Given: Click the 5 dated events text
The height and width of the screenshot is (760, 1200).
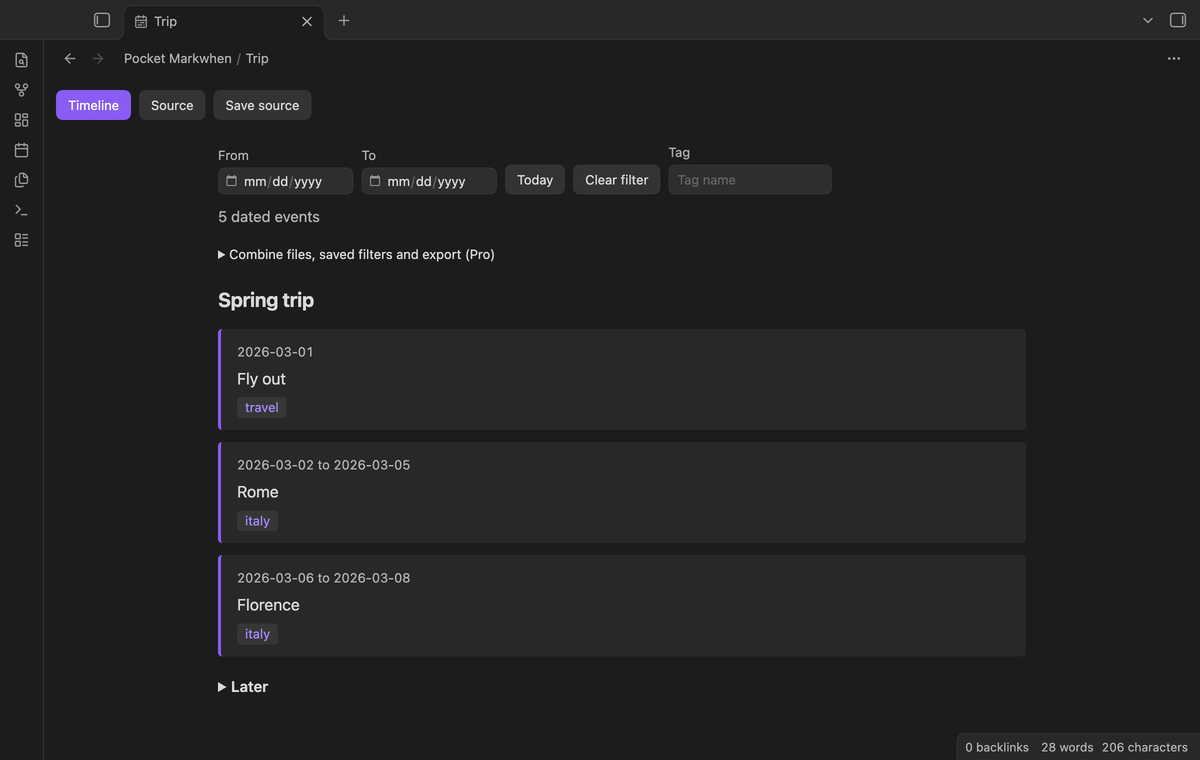Looking at the screenshot, I should coord(269,217).
